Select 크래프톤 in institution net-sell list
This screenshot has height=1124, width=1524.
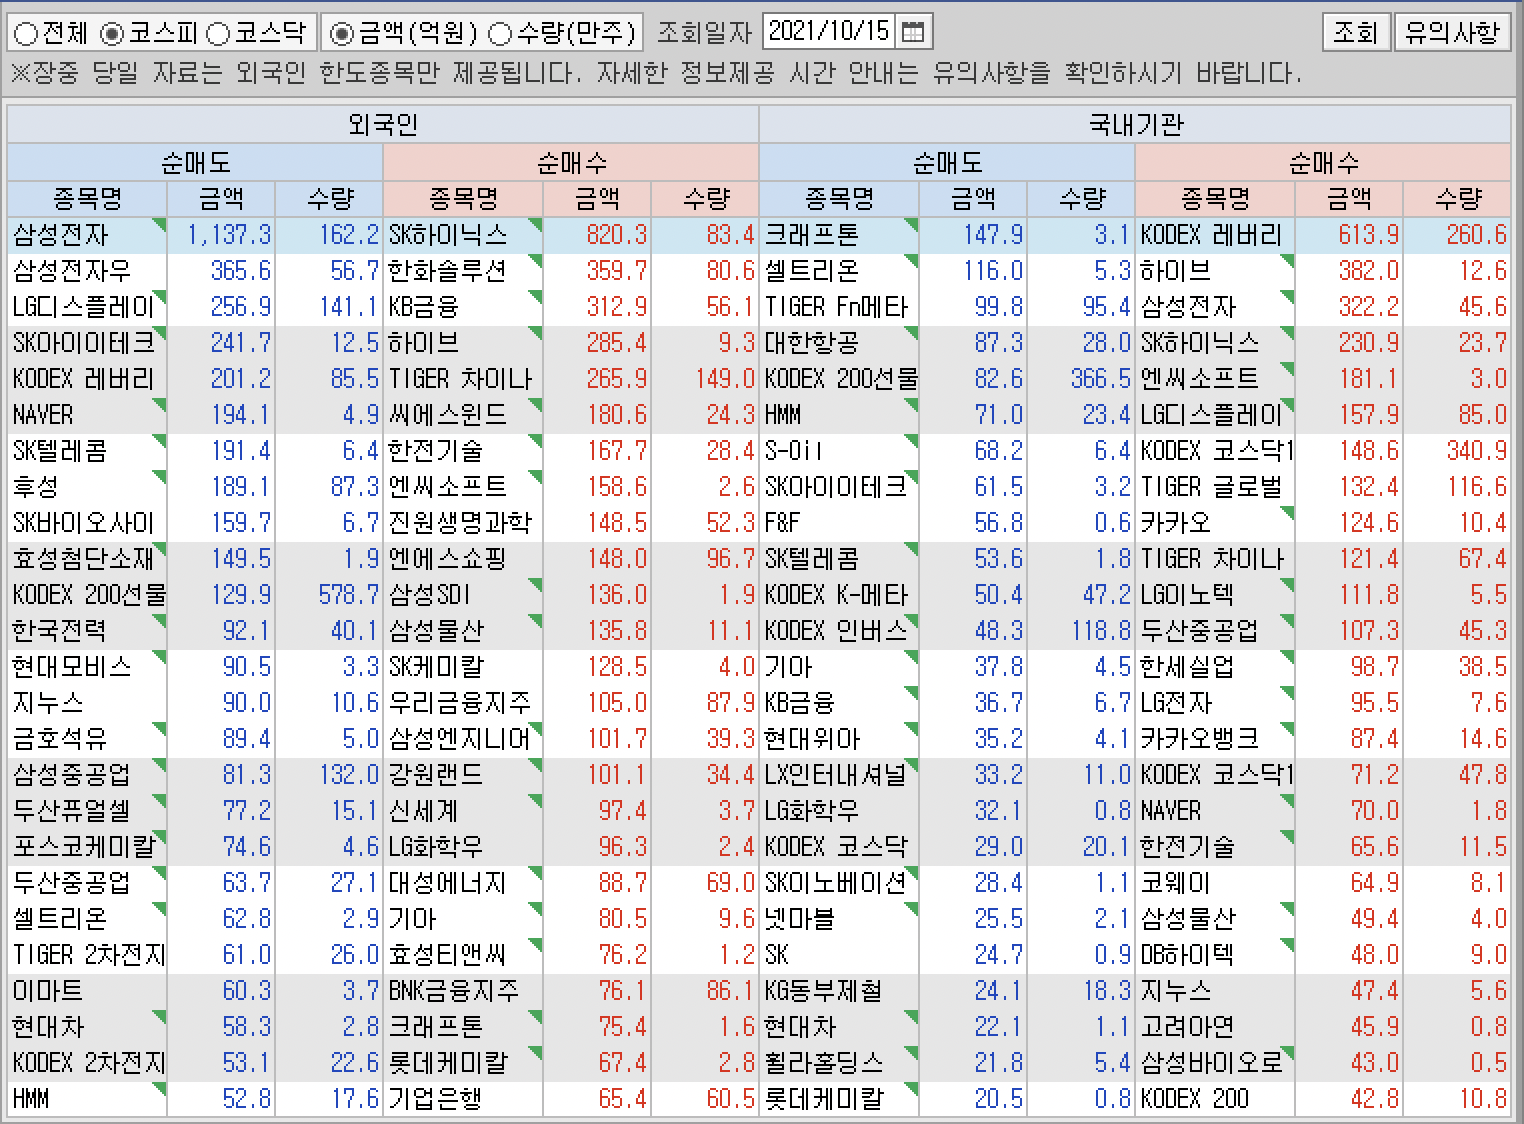point(812,235)
